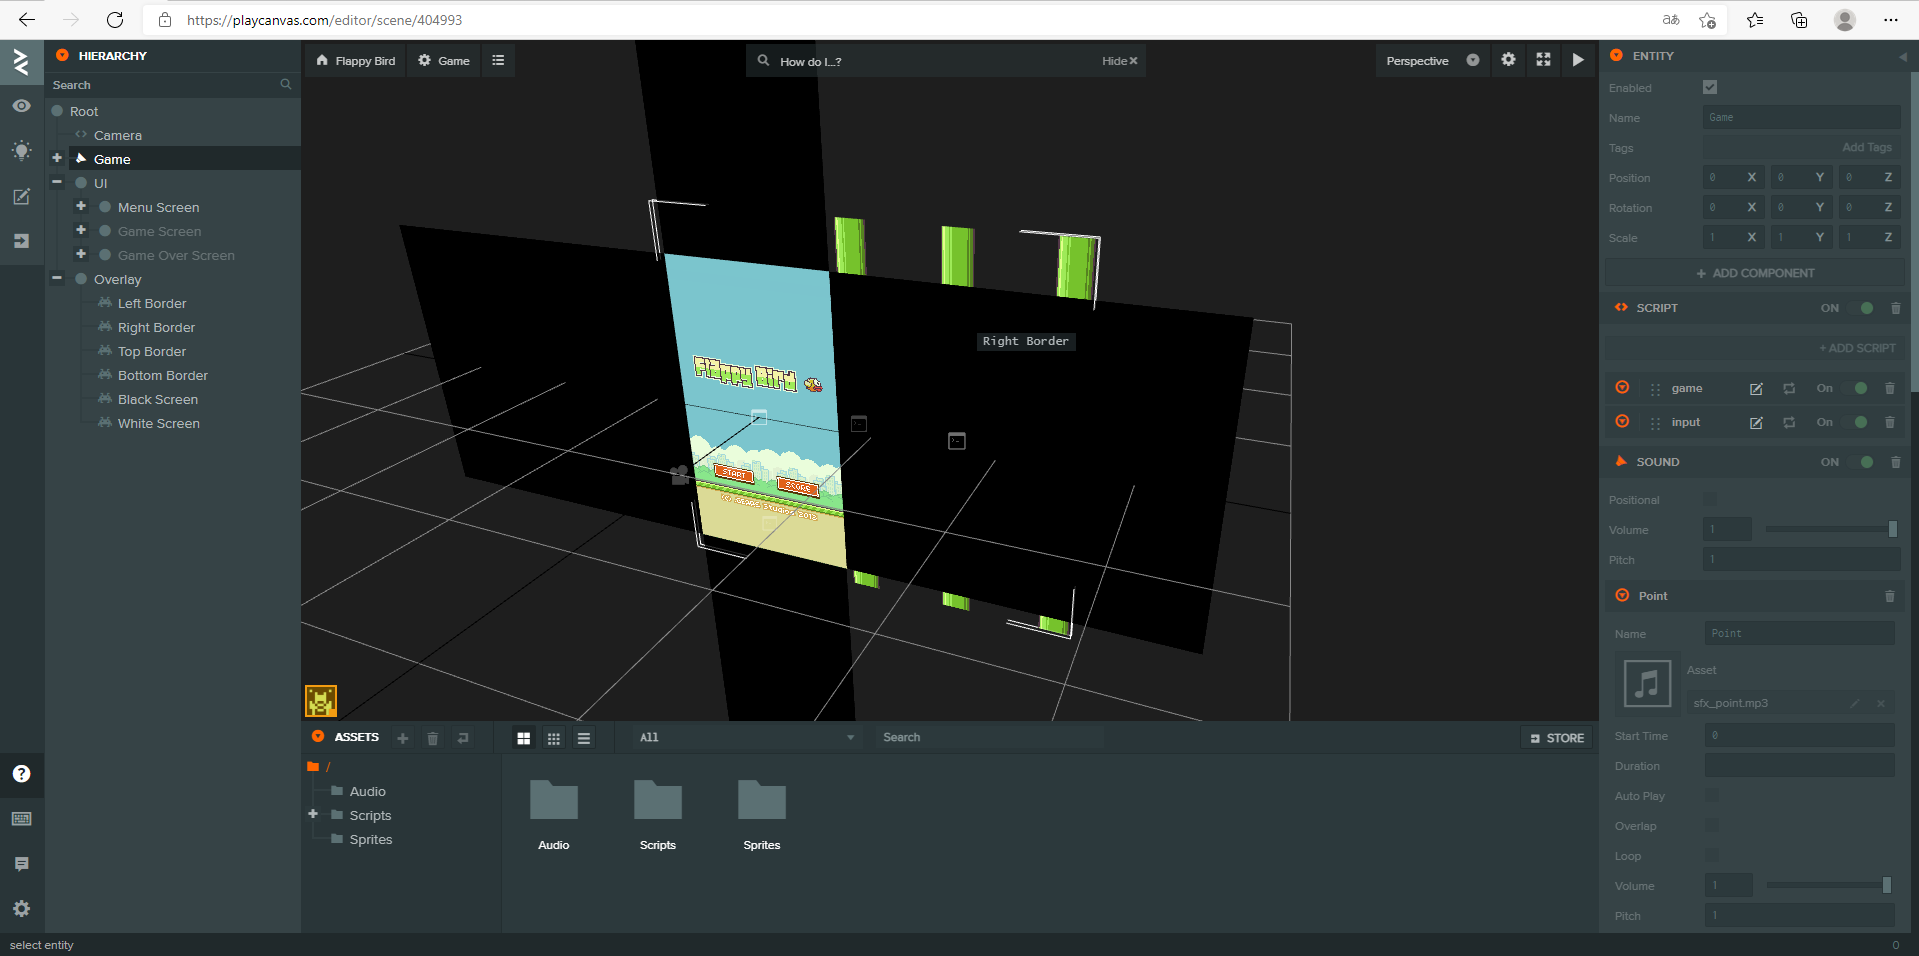1919x956 pixels.
Task: Click the Add Tags field
Action: click(x=1801, y=147)
